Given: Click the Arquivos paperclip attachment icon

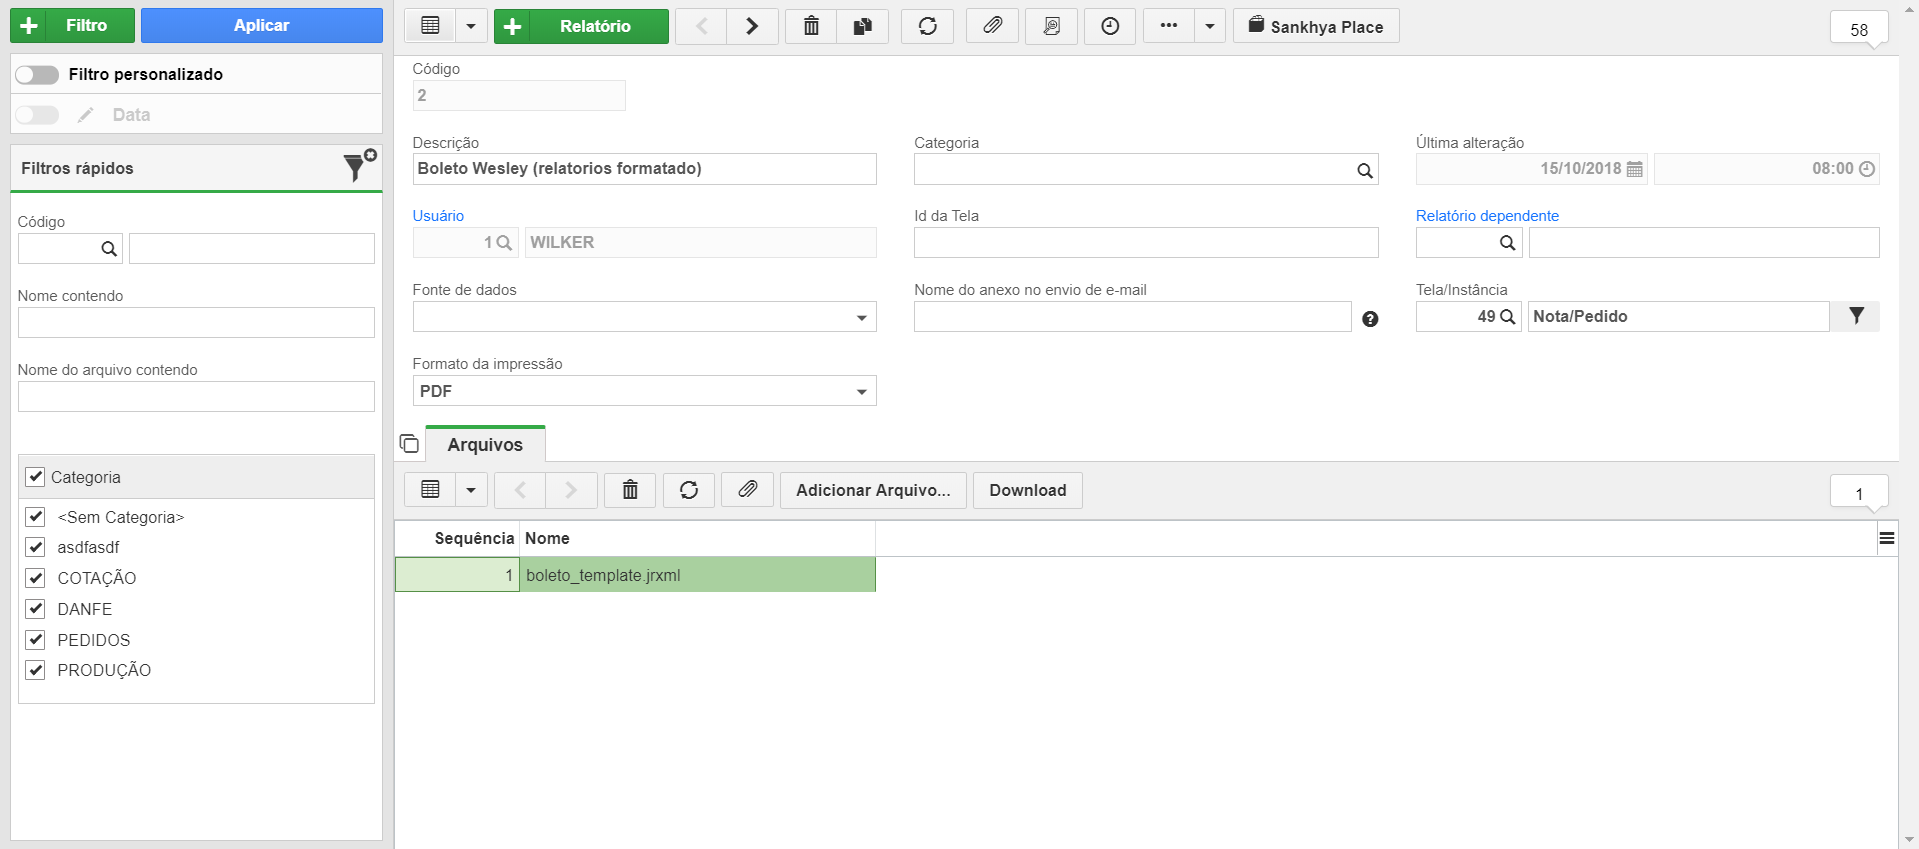Looking at the screenshot, I should pyautogui.click(x=748, y=490).
